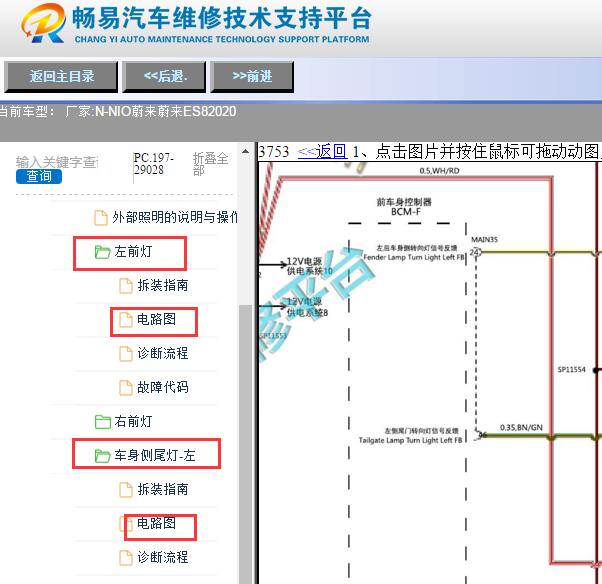
Task: Click the 0.5,WH/RD wire label
Action: 440,170
